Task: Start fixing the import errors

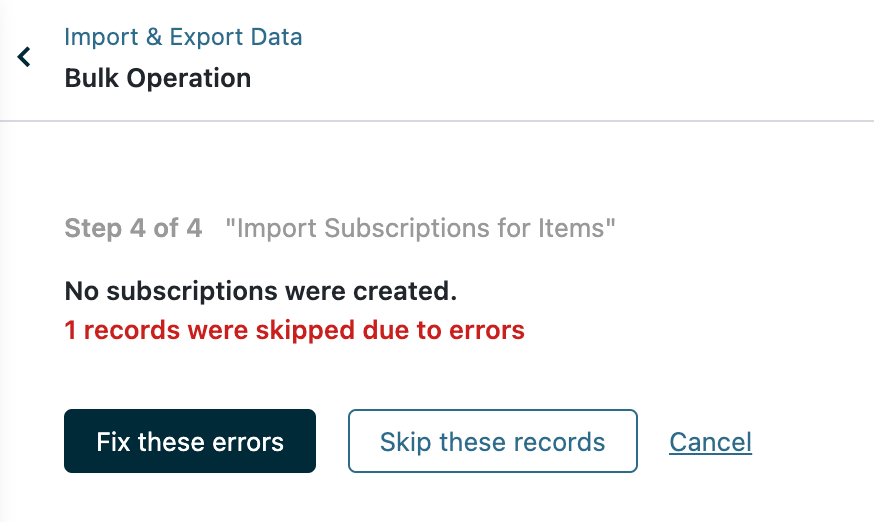Action: pos(190,441)
